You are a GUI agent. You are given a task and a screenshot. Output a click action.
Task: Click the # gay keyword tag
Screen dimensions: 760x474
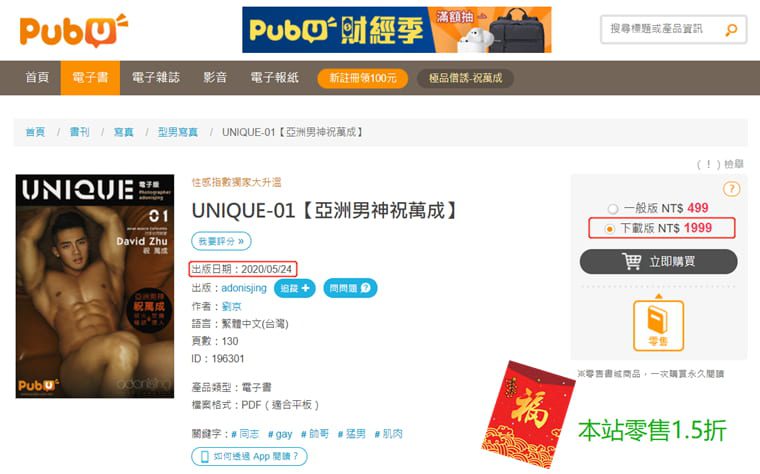[x=280, y=434]
